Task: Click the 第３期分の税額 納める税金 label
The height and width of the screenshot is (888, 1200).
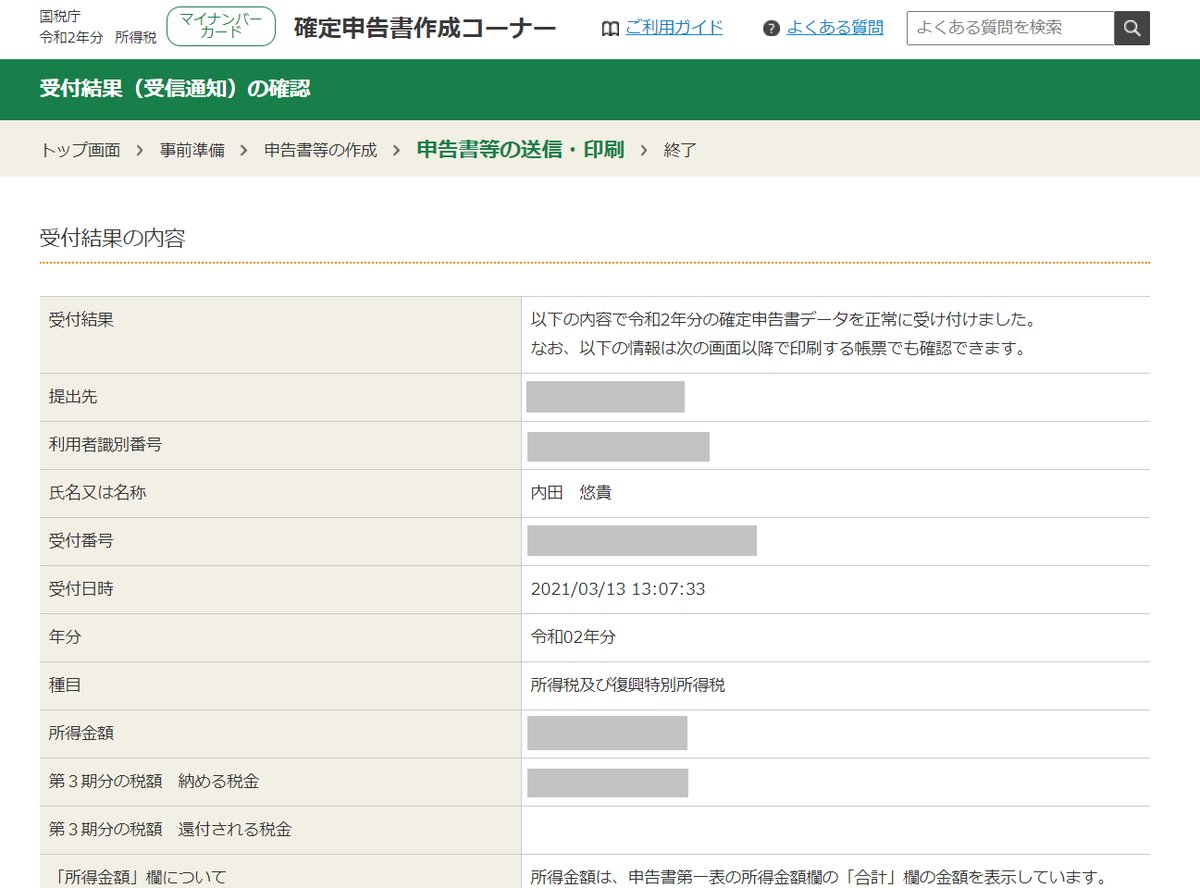Action: (x=154, y=781)
